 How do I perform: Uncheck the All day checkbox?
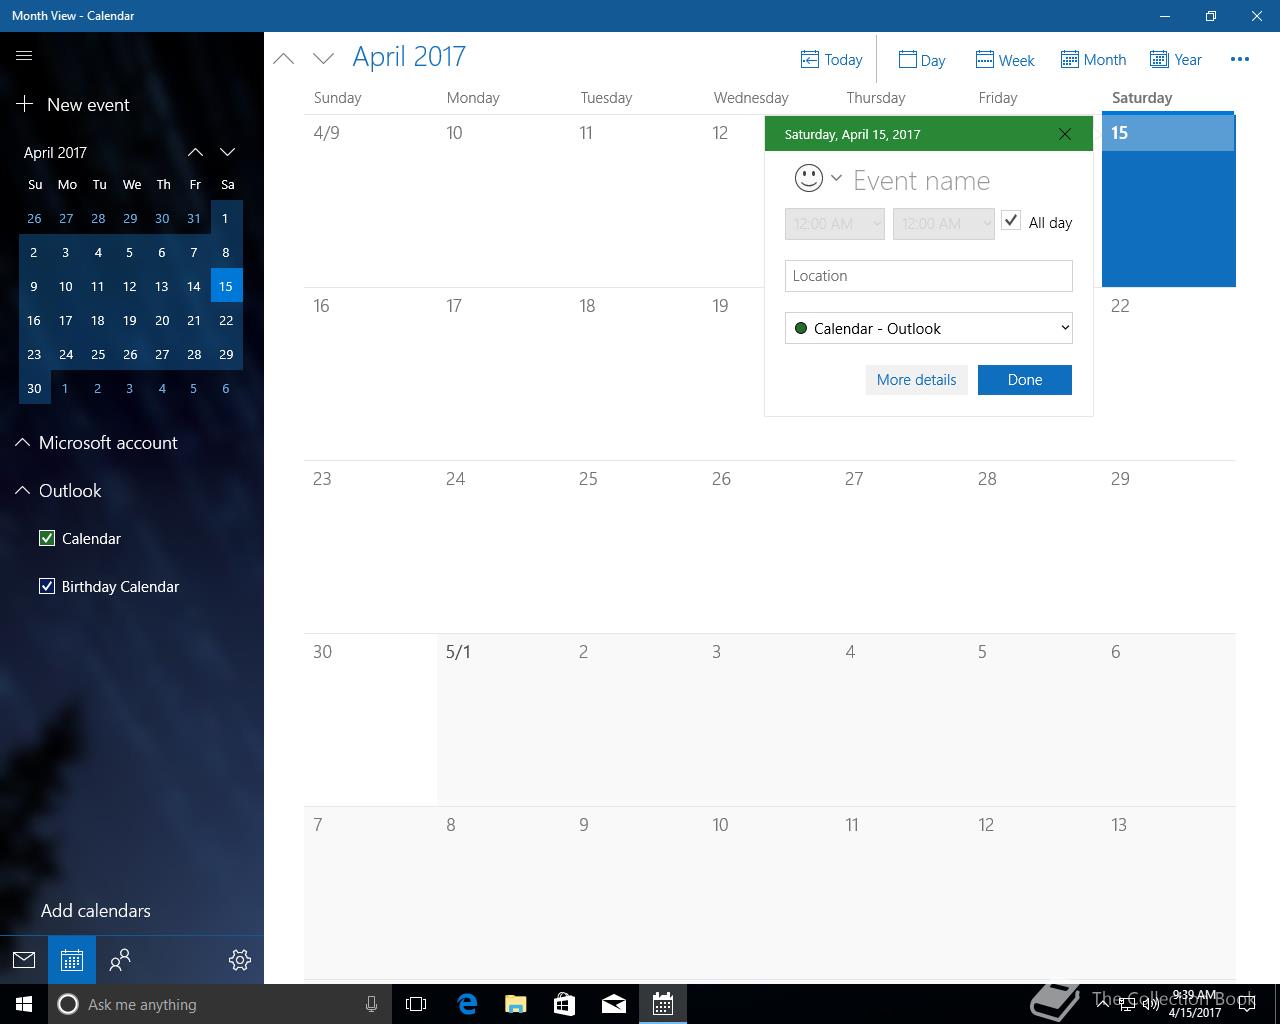coord(1011,221)
